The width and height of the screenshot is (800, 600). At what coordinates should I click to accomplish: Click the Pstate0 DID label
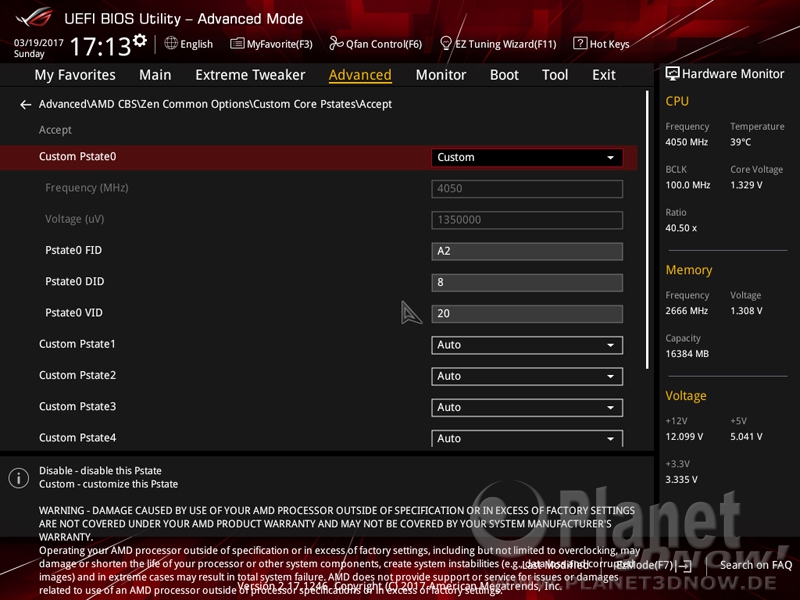74,281
